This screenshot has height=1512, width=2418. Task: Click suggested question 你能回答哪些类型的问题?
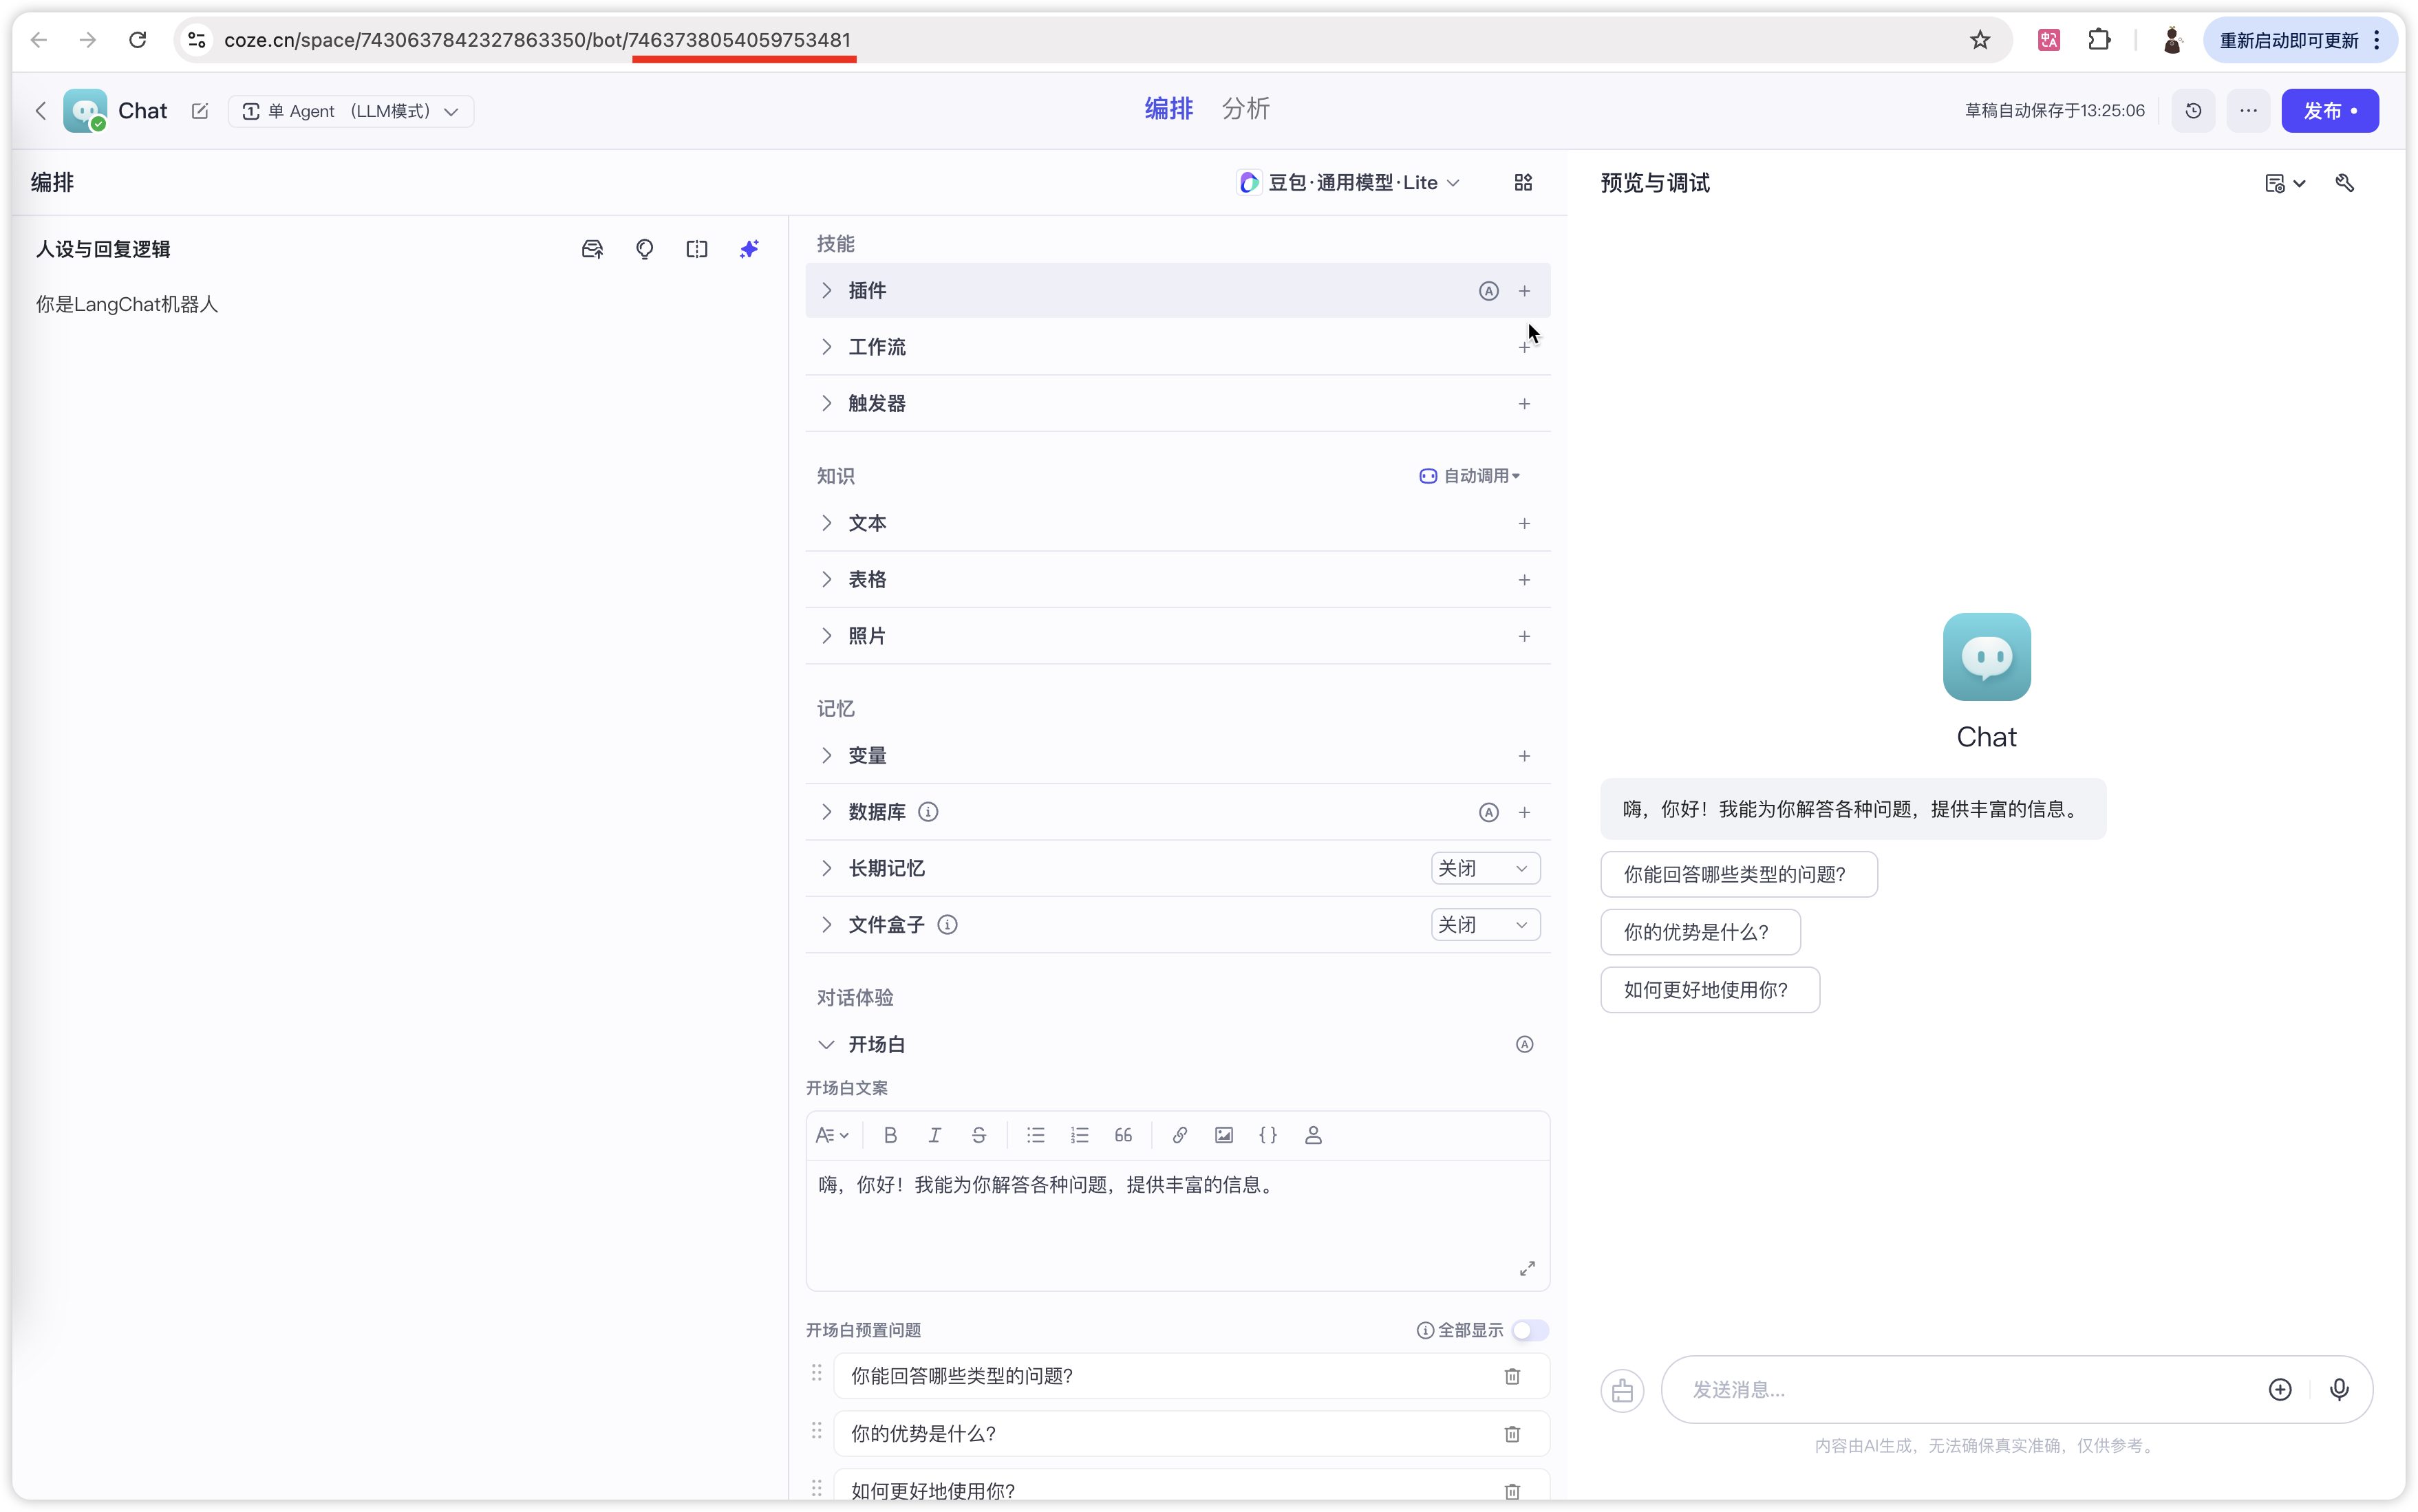click(1737, 874)
